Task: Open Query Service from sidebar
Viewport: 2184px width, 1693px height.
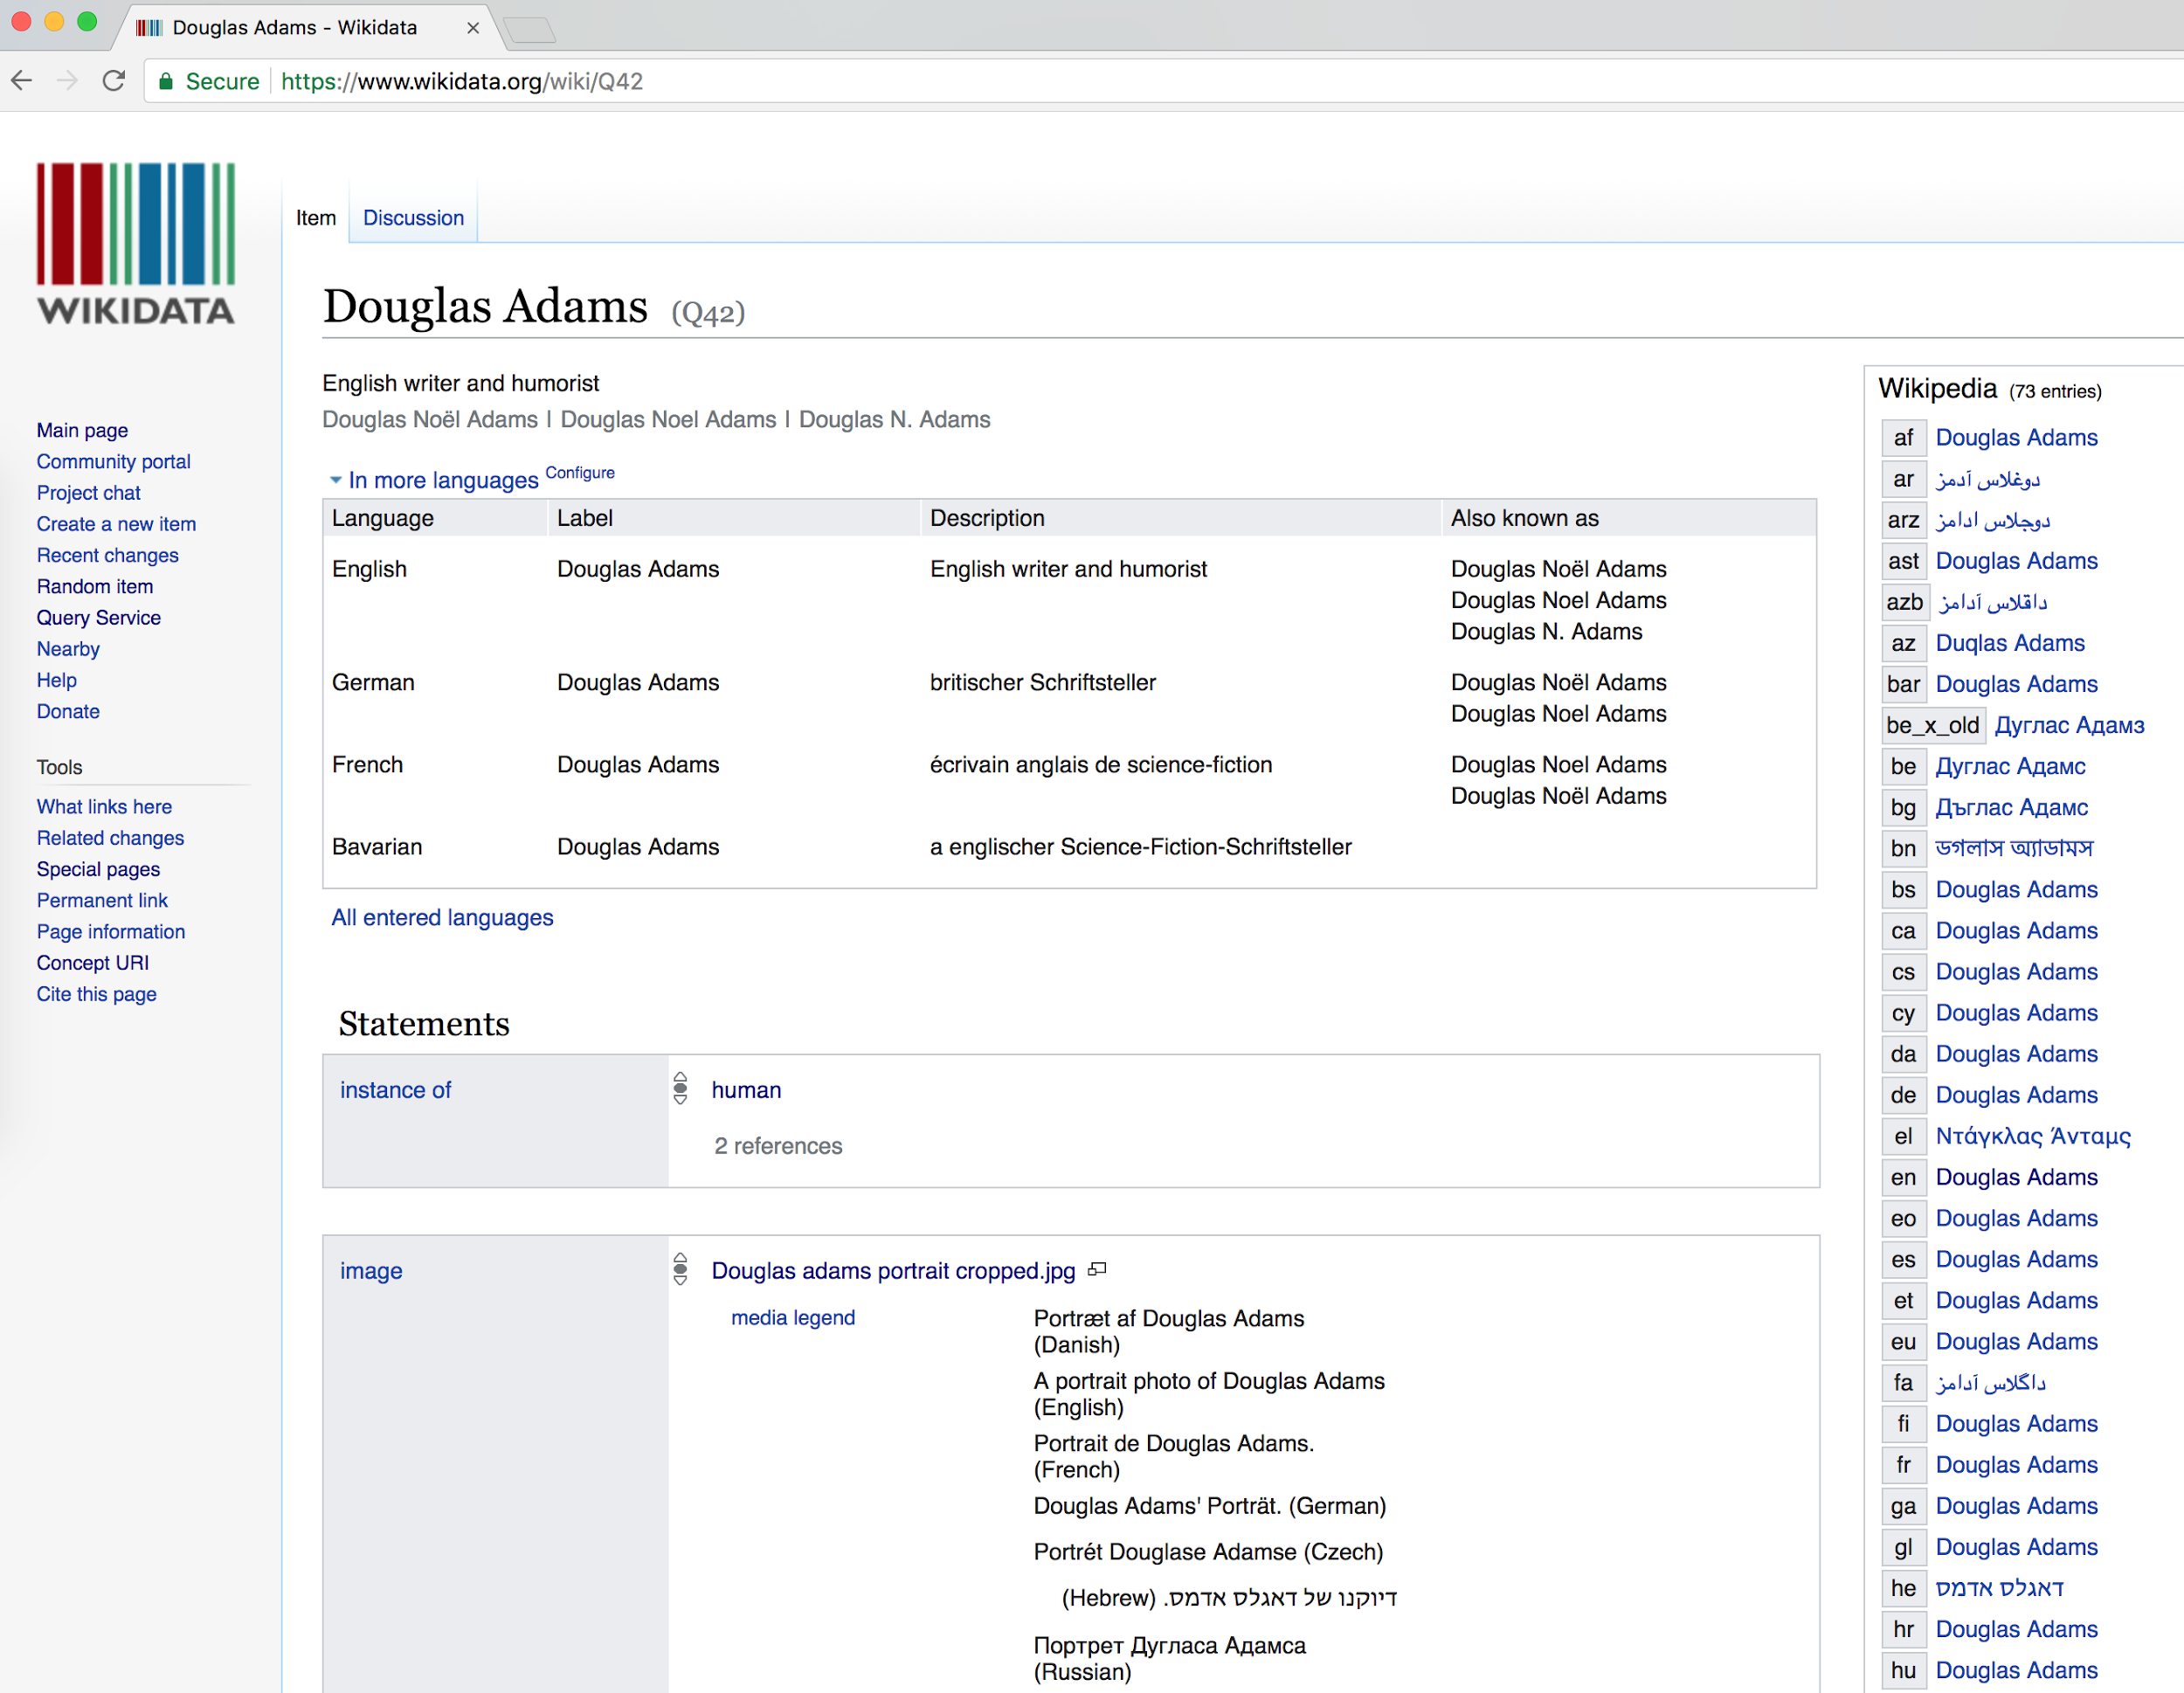Action: 98,617
